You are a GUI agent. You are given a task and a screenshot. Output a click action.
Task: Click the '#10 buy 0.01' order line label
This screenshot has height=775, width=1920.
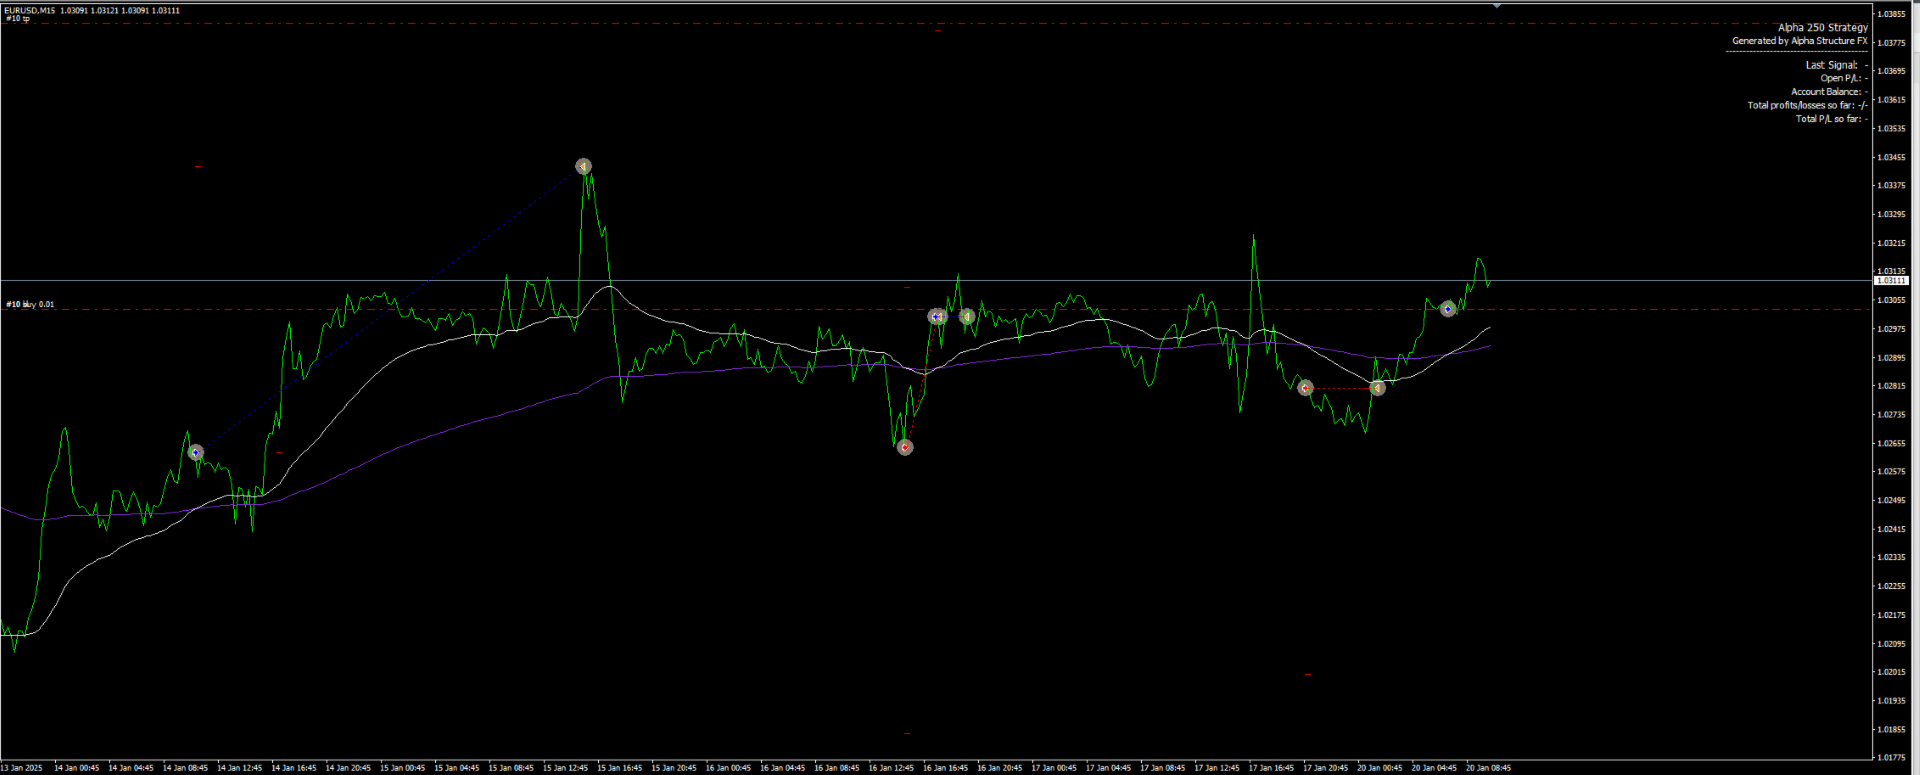coord(30,304)
